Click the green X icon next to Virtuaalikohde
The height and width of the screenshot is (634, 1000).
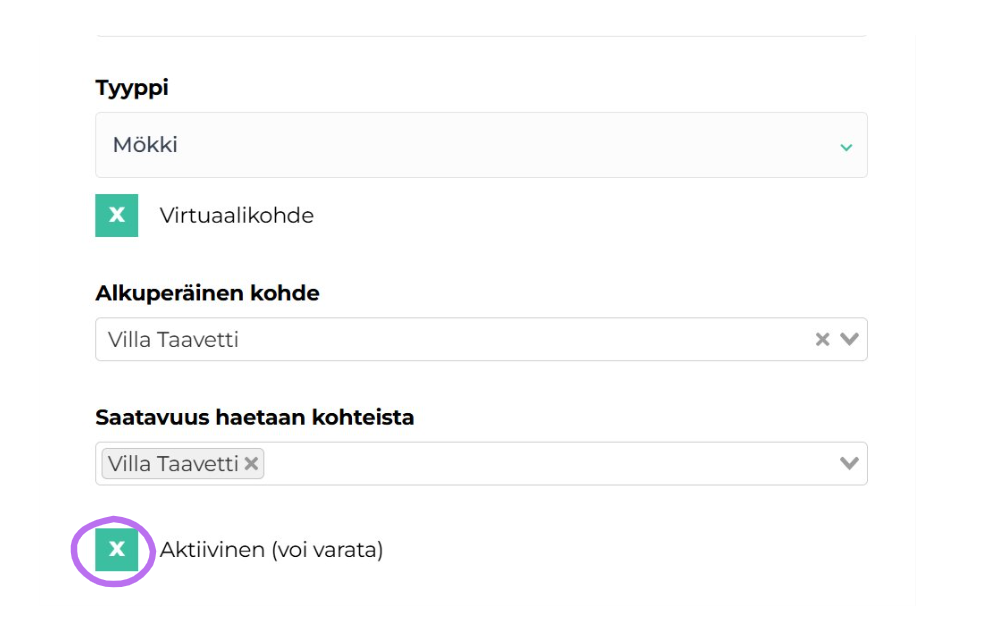(117, 215)
